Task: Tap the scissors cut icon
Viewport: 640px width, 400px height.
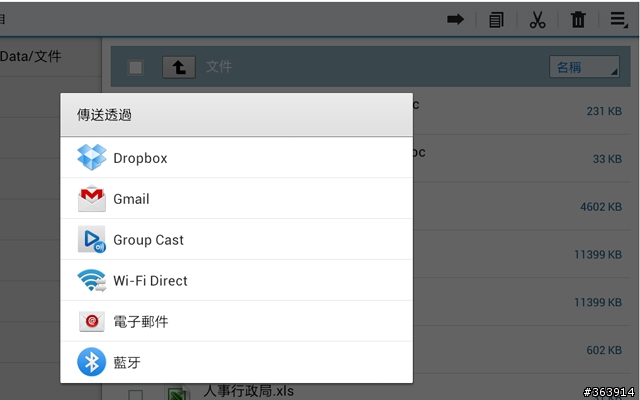Action: coord(537,20)
